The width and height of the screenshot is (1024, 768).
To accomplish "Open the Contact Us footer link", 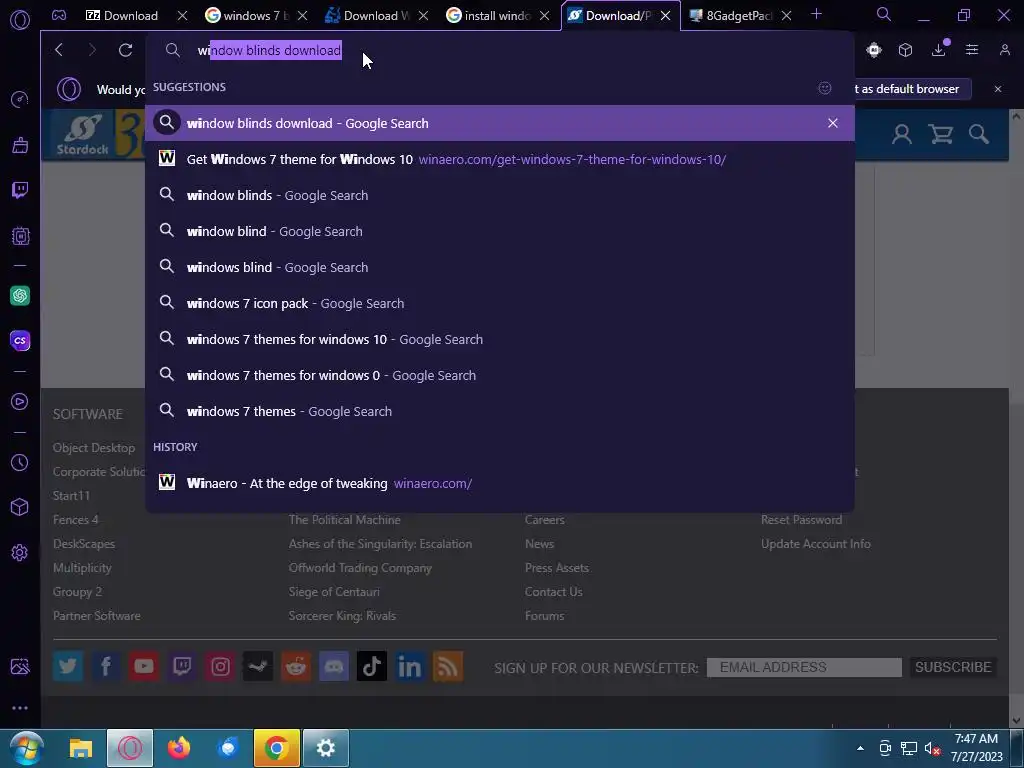I will tap(554, 592).
